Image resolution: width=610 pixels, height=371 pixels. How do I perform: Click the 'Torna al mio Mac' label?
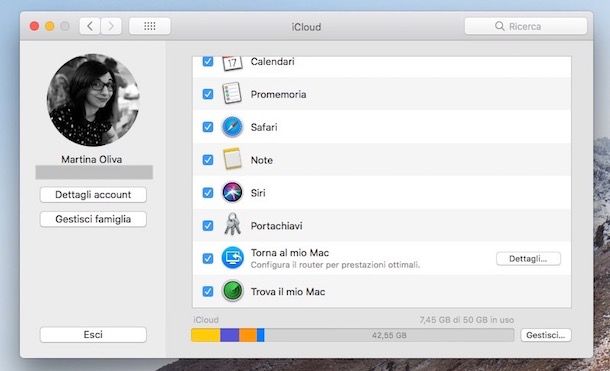(290, 253)
